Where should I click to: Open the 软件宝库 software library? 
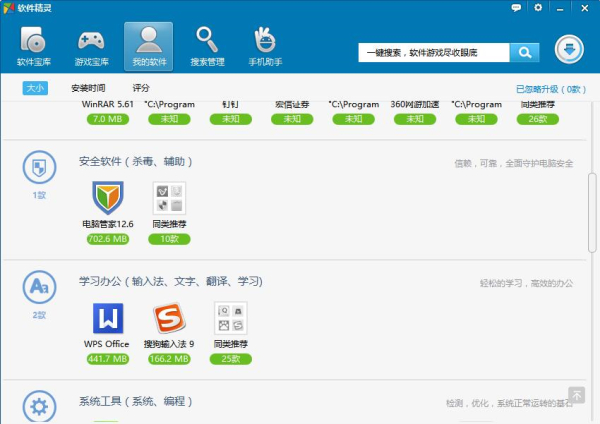(x=33, y=47)
